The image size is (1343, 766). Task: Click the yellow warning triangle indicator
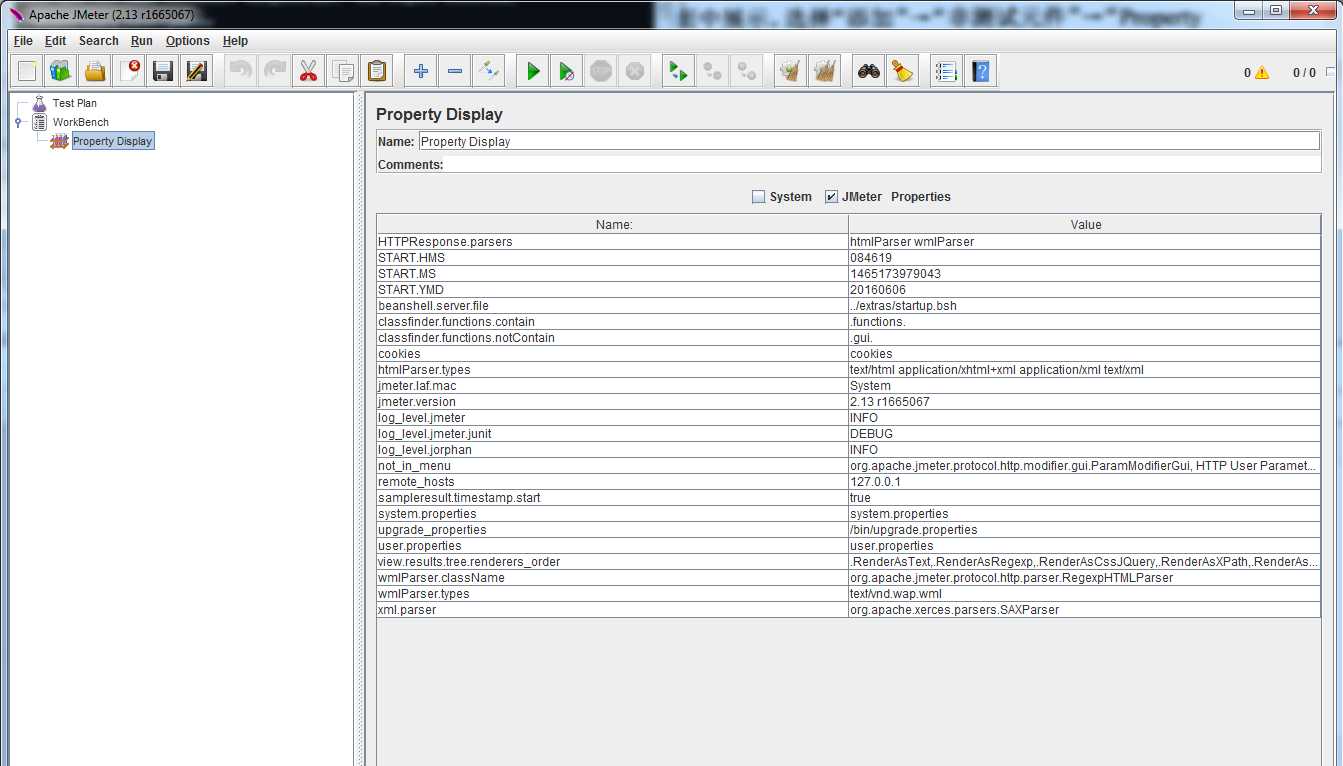tap(1262, 73)
